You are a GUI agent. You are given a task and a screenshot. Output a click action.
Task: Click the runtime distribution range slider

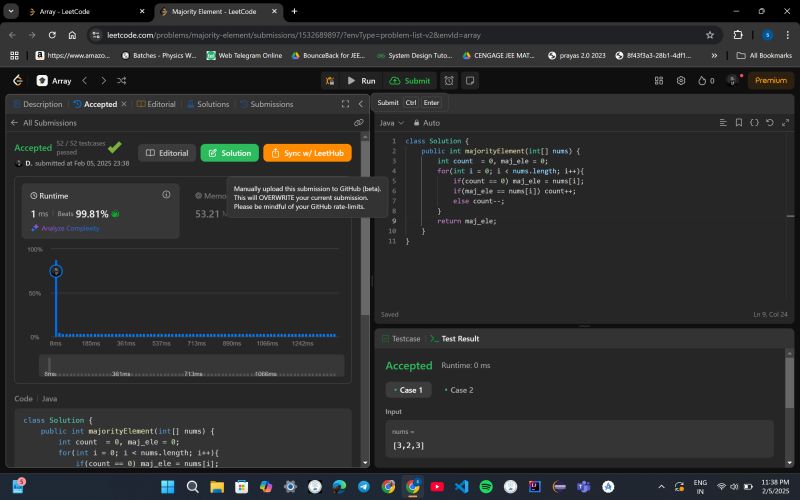tap(191, 365)
